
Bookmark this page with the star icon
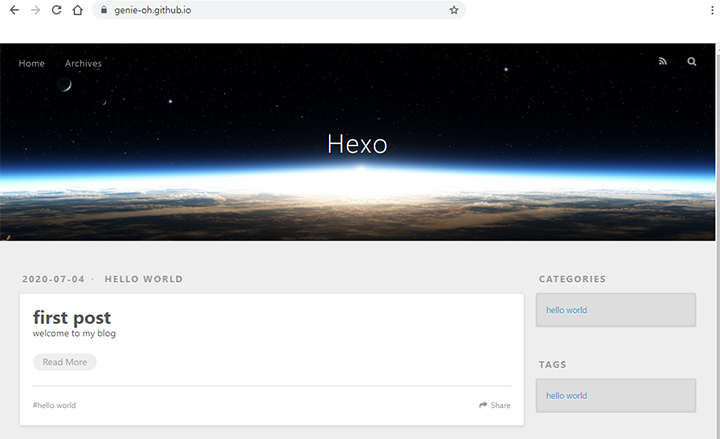[x=454, y=10]
